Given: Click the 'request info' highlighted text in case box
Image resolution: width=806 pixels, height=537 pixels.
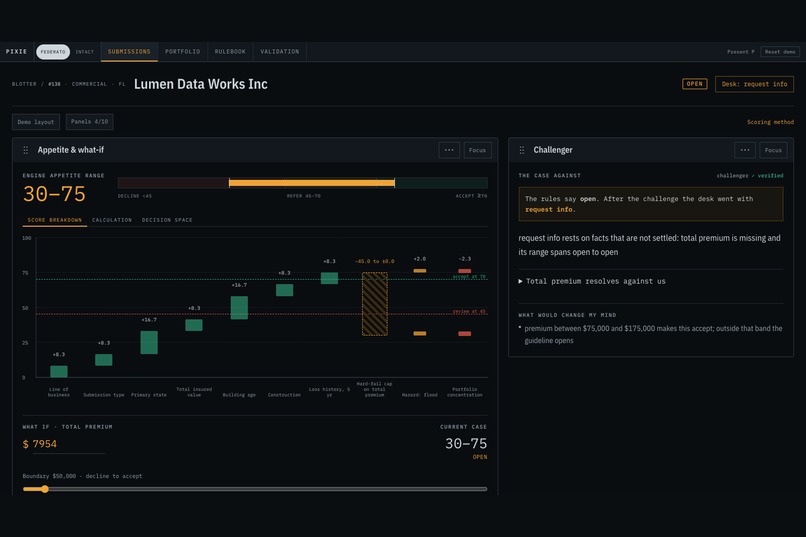Looking at the screenshot, I should coord(549,209).
